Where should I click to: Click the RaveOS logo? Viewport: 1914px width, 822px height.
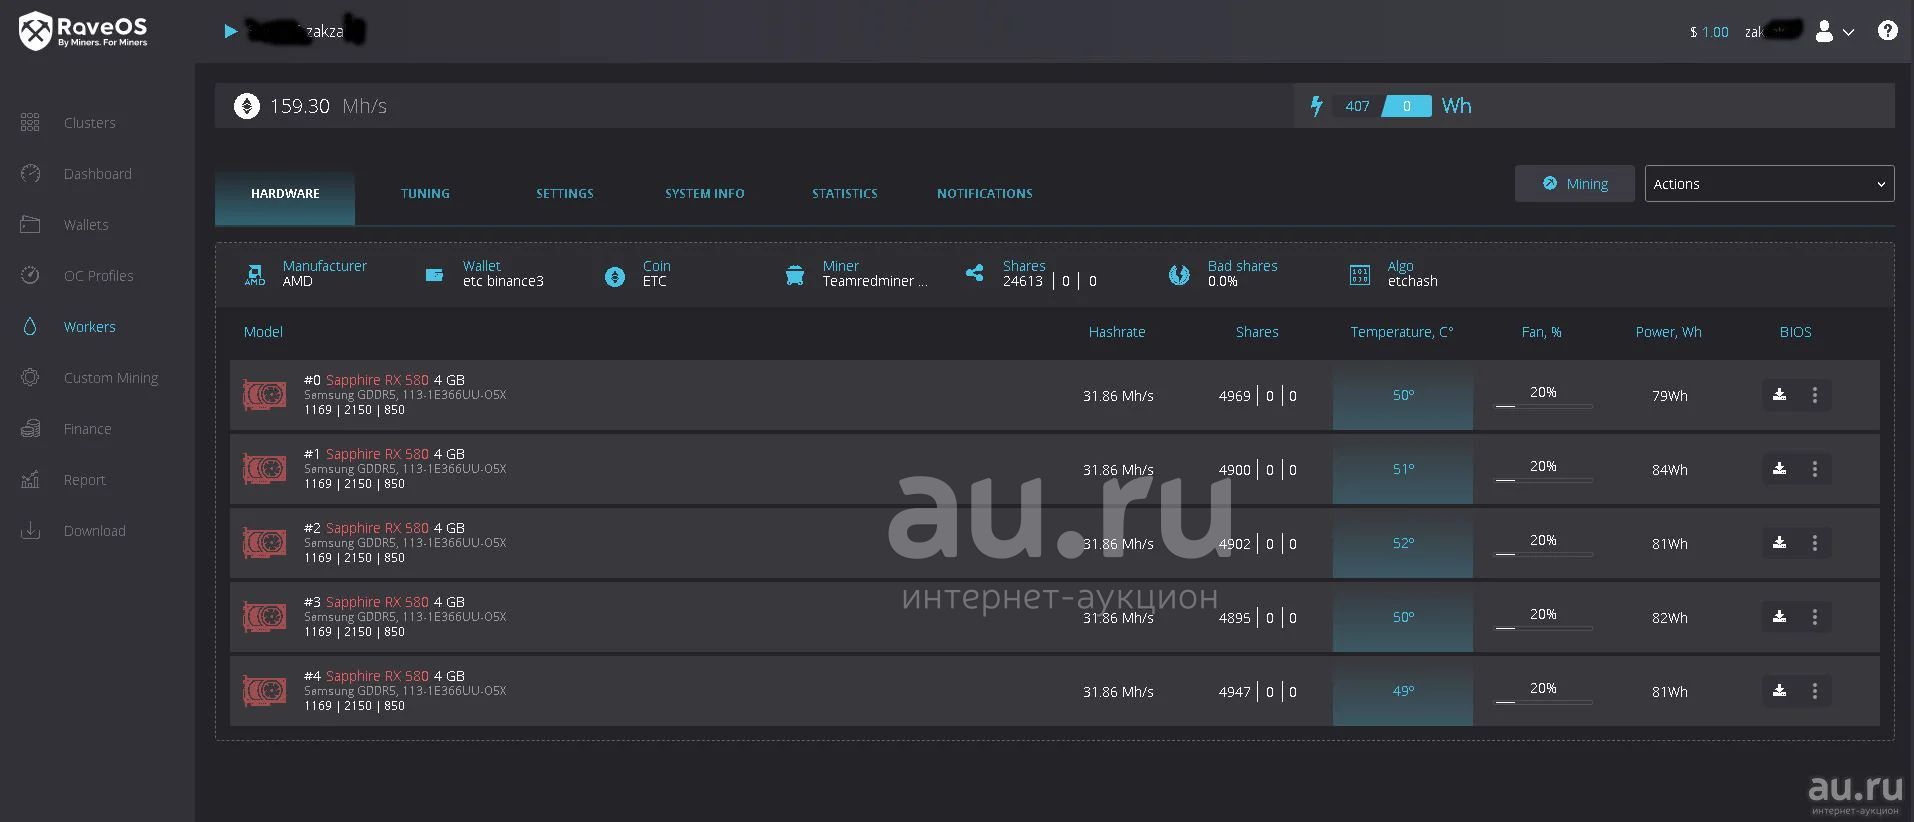(83, 31)
